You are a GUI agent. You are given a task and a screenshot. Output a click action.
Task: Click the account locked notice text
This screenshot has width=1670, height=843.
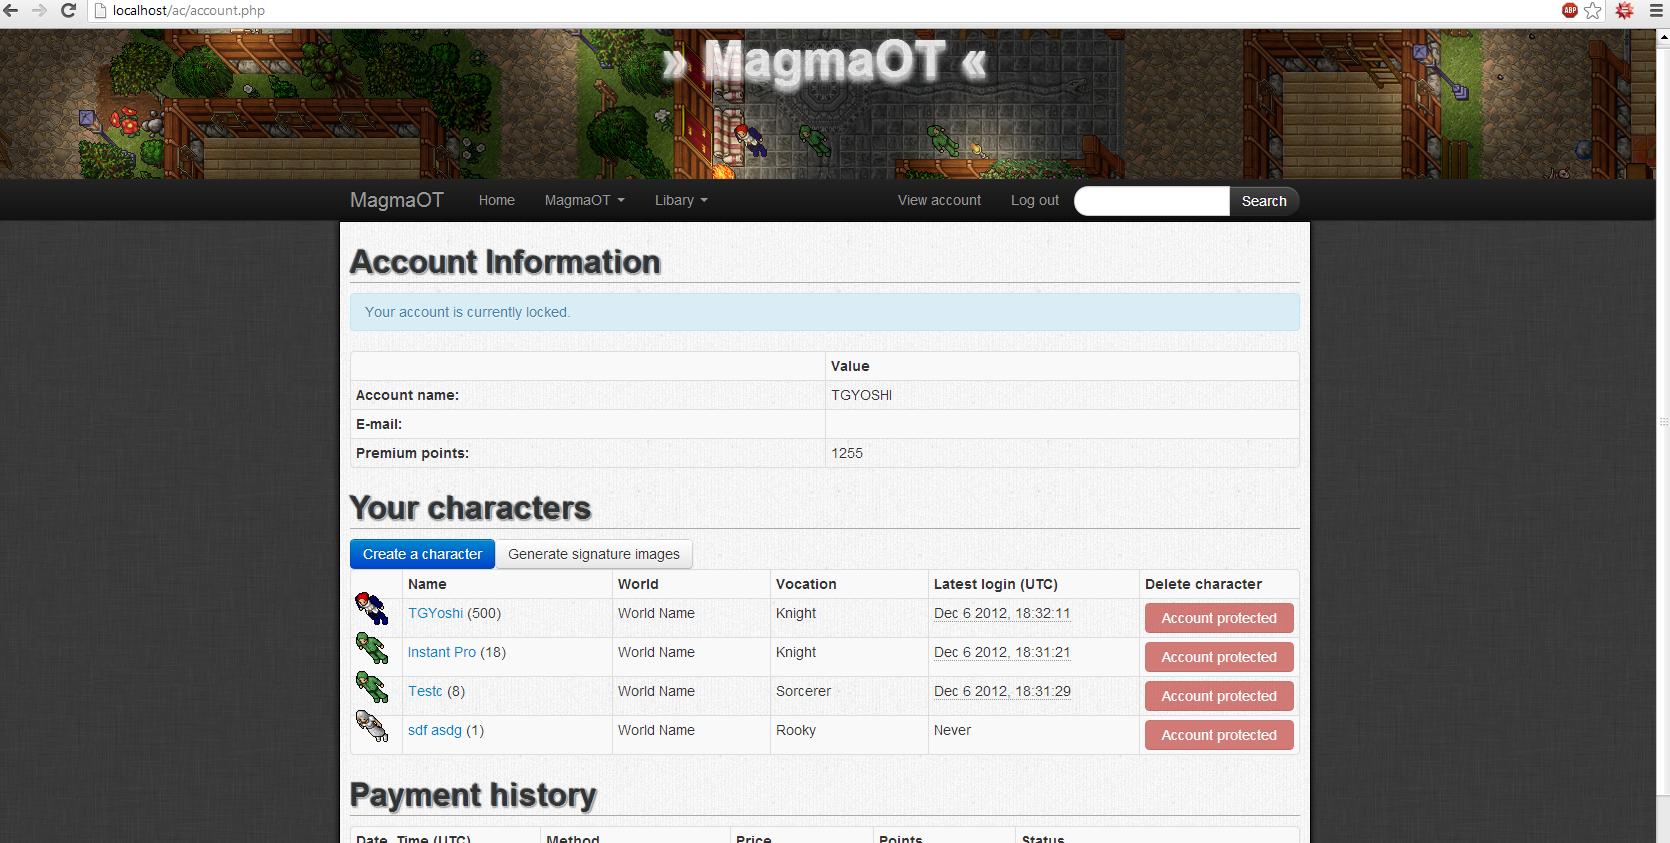click(x=467, y=312)
